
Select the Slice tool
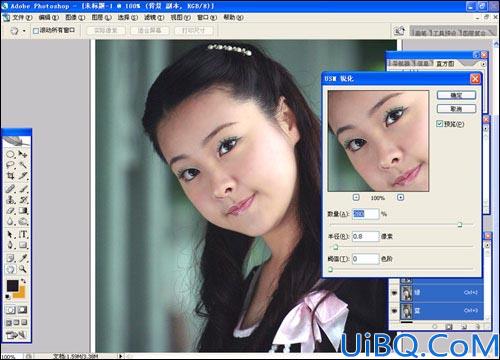coord(23,175)
